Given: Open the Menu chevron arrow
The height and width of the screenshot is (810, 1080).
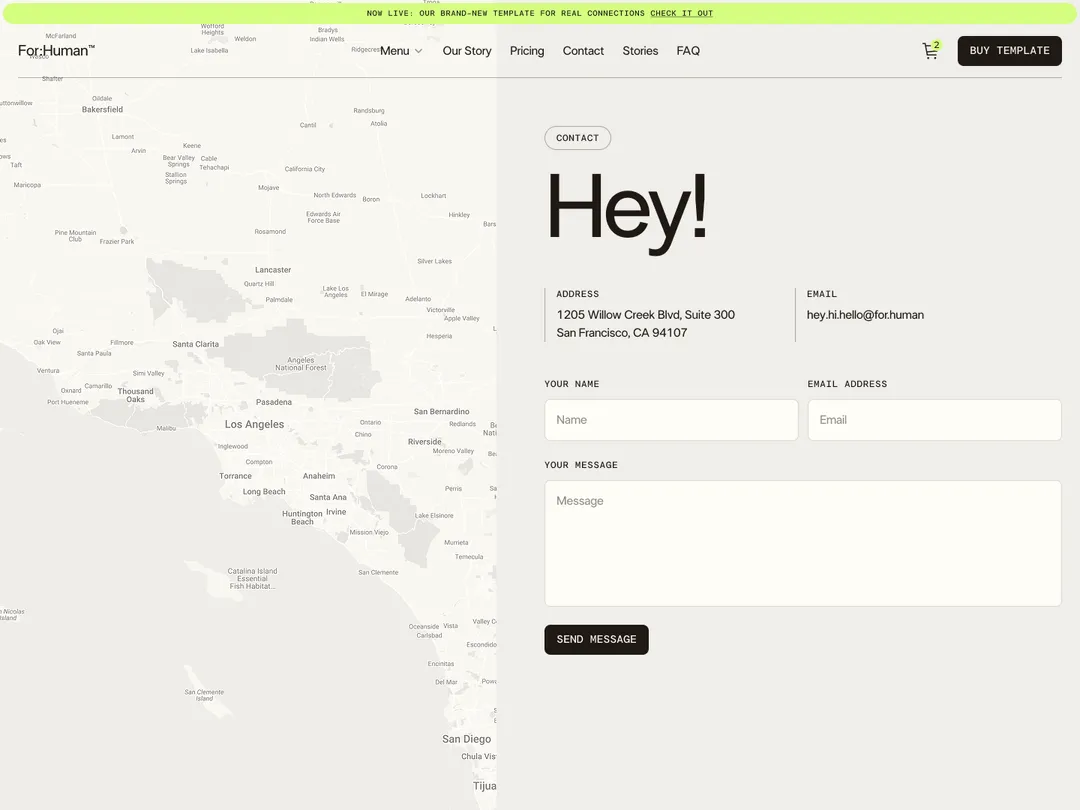Looking at the screenshot, I should click(417, 51).
